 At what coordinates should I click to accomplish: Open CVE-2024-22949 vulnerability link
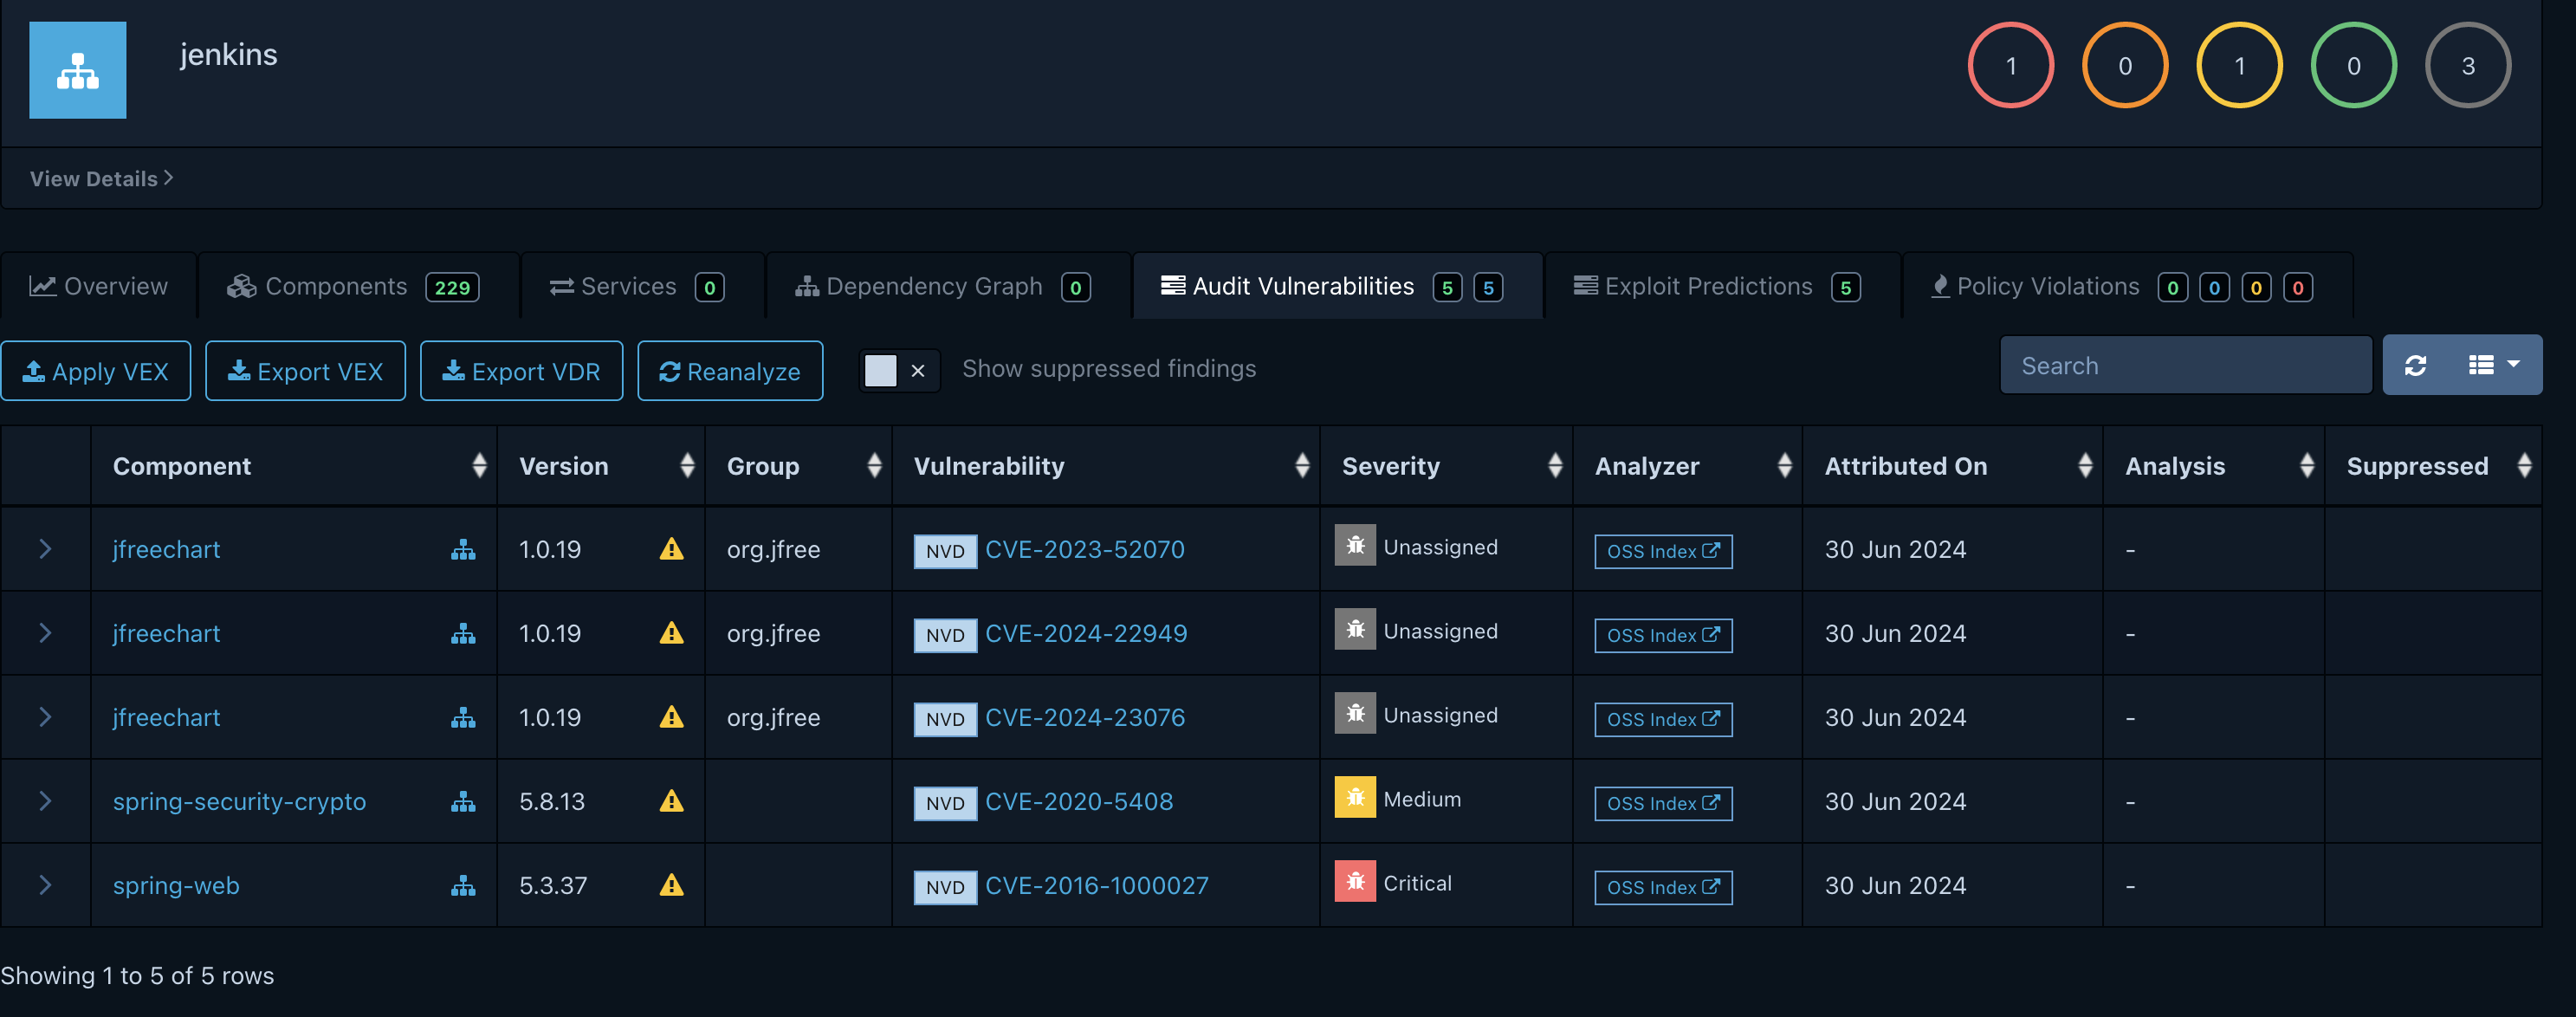click(x=1086, y=634)
